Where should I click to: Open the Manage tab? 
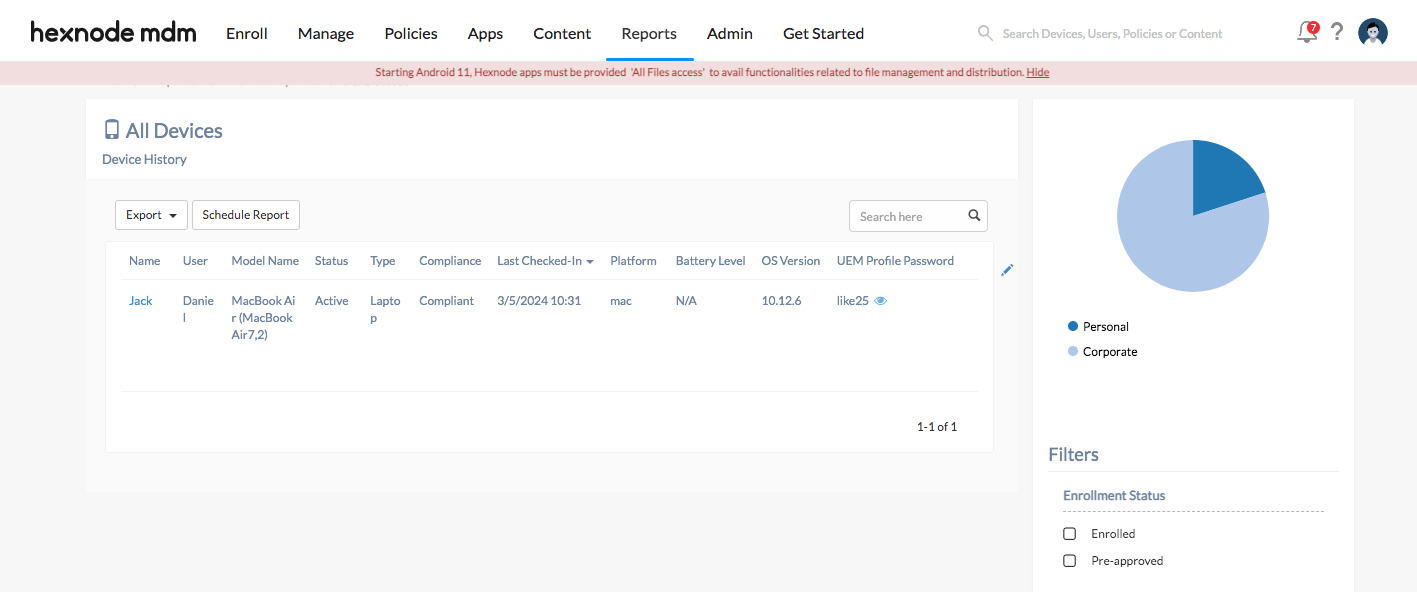click(326, 33)
